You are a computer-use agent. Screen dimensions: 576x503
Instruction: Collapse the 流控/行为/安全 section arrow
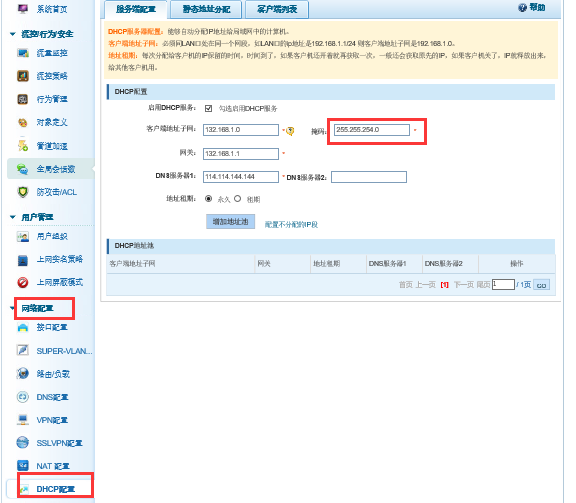tap(13, 34)
